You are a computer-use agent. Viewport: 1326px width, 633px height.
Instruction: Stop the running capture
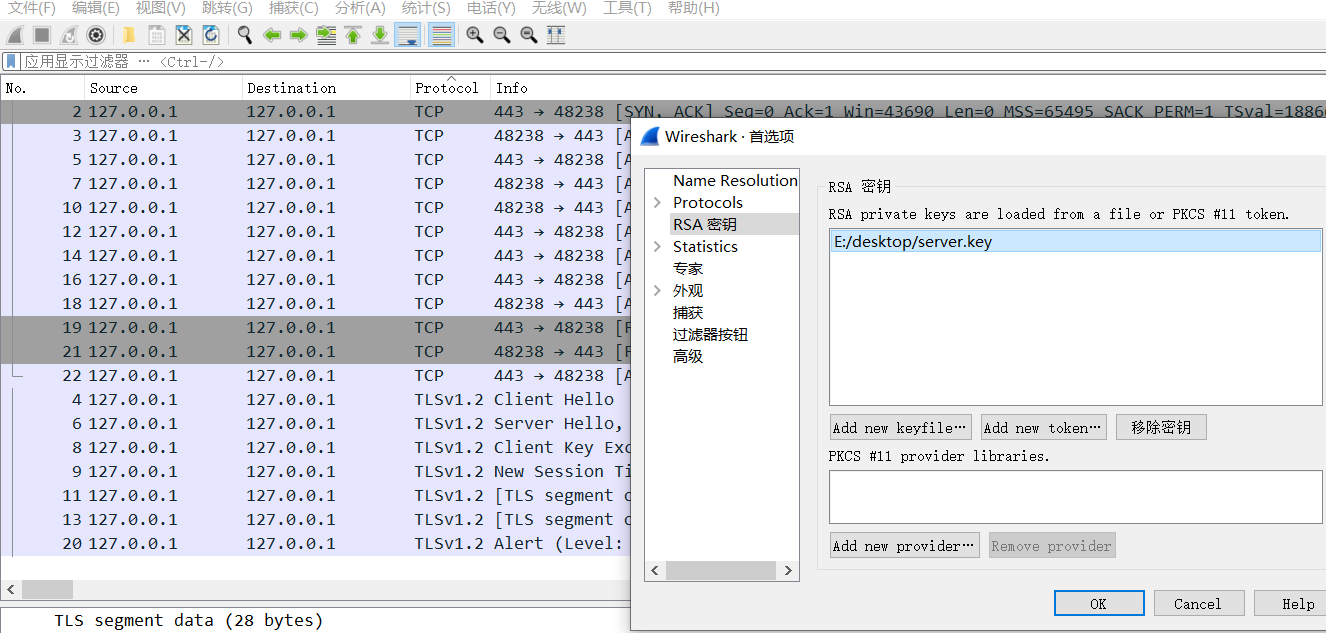tap(40, 35)
